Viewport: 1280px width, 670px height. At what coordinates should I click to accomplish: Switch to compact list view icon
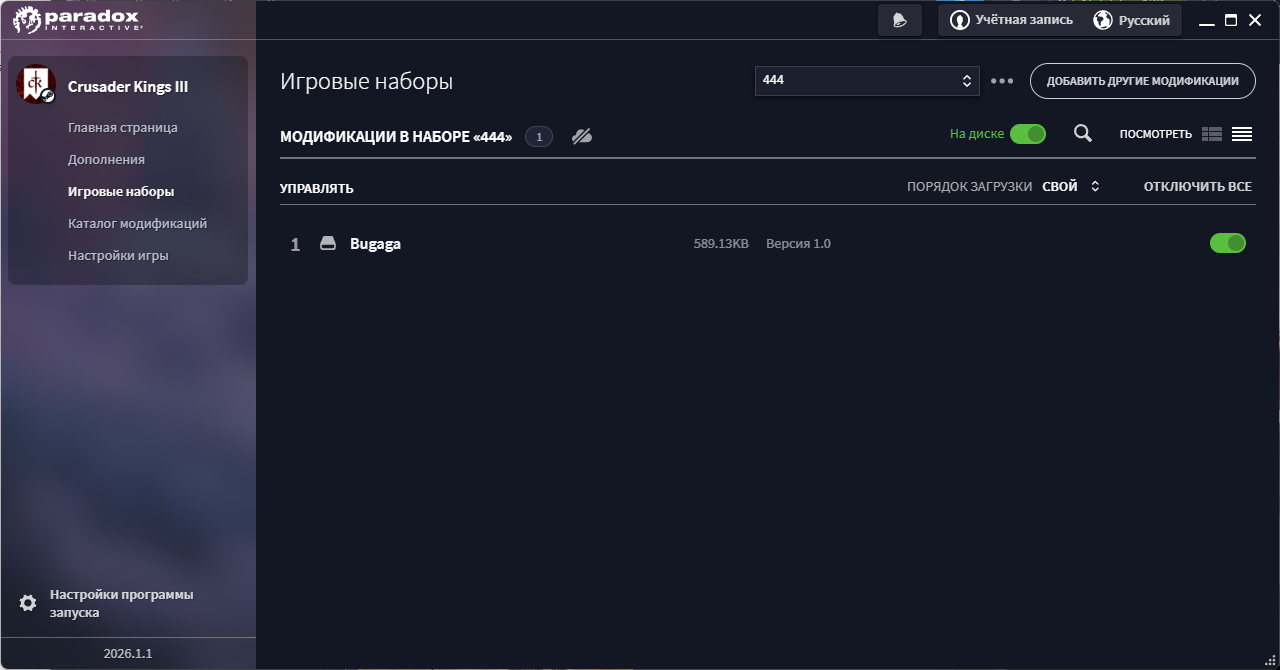click(x=1242, y=134)
